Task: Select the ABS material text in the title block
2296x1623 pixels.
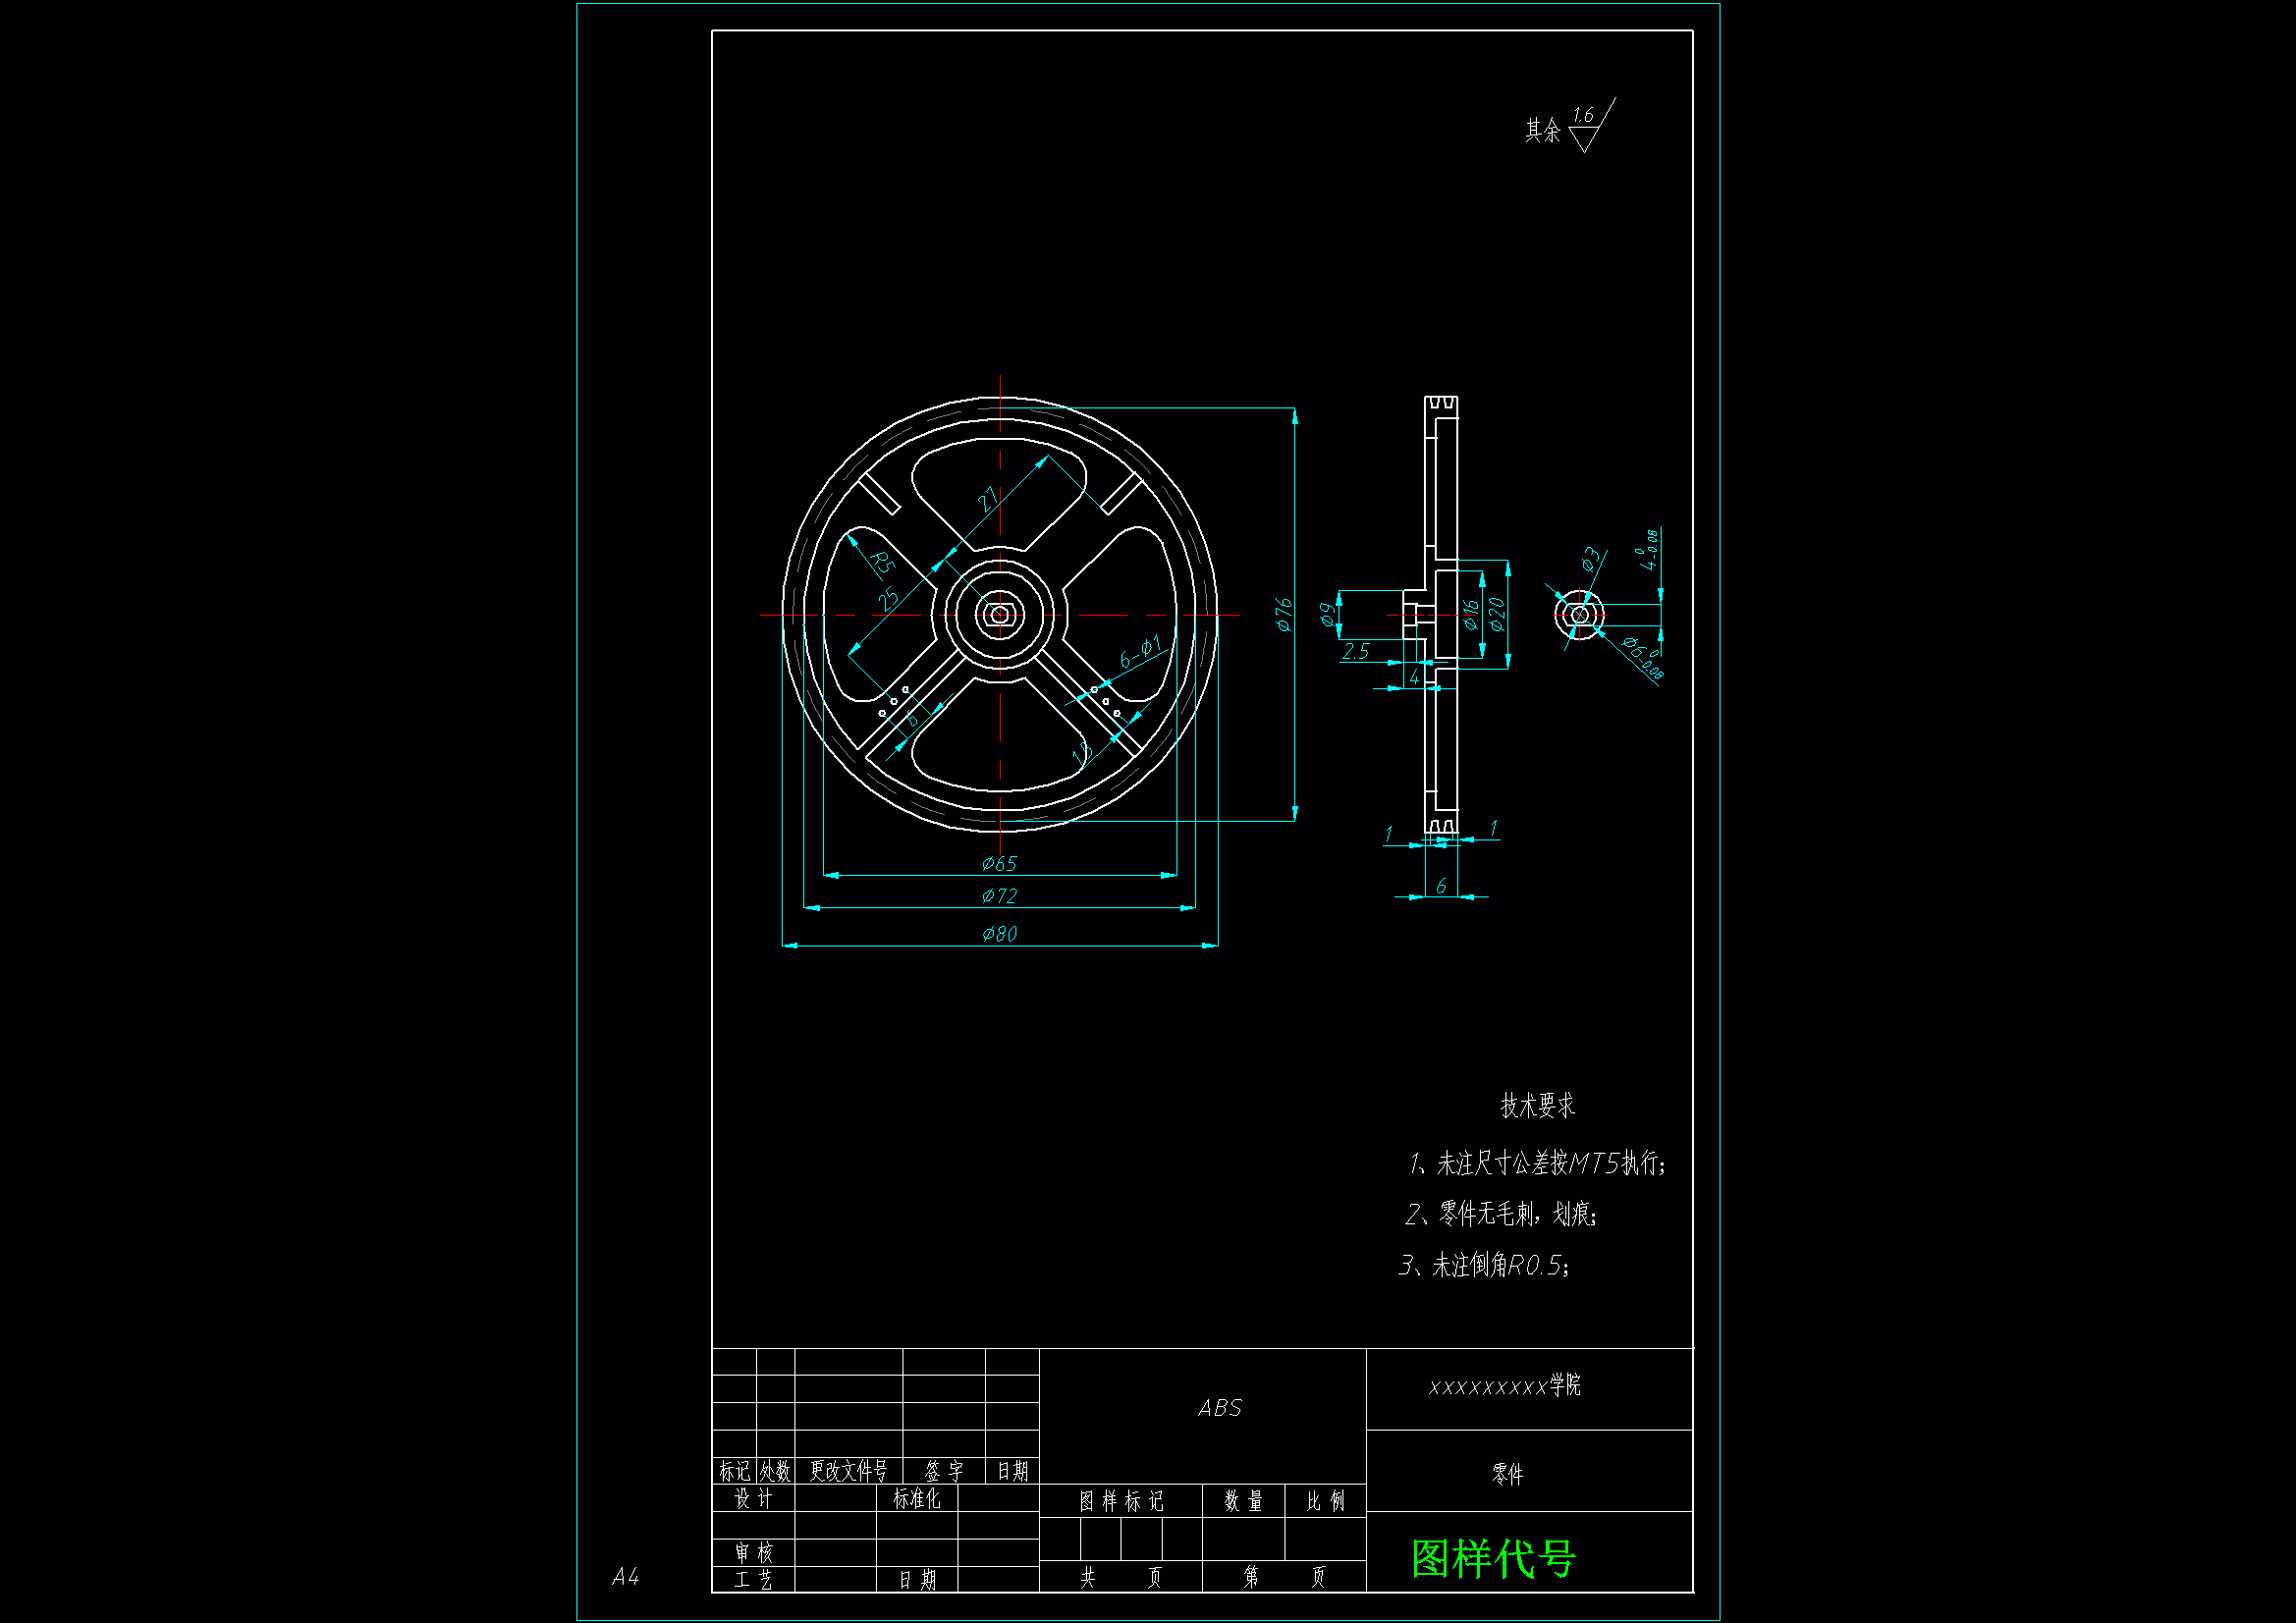Action: click(1220, 1408)
